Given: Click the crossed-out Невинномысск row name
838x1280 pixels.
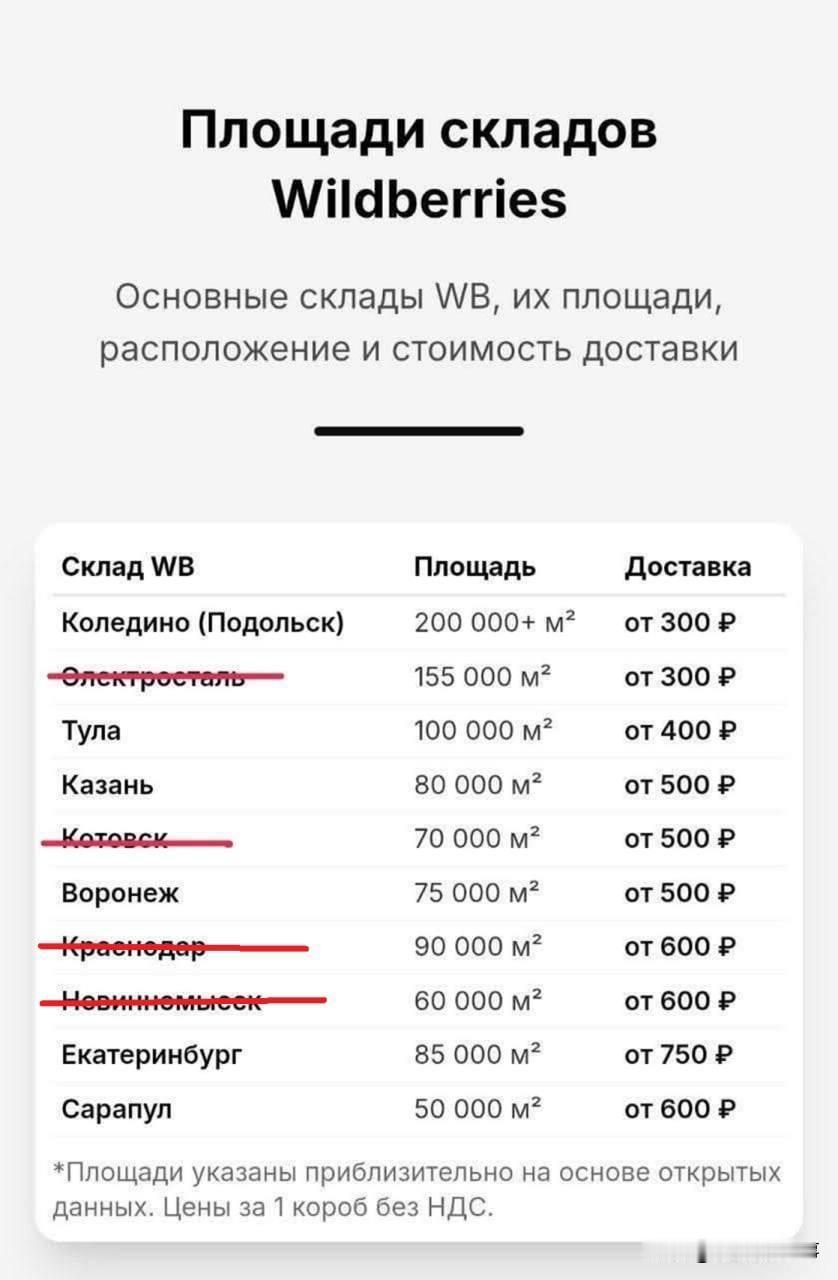Looking at the screenshot, I should click(163, 1000).
